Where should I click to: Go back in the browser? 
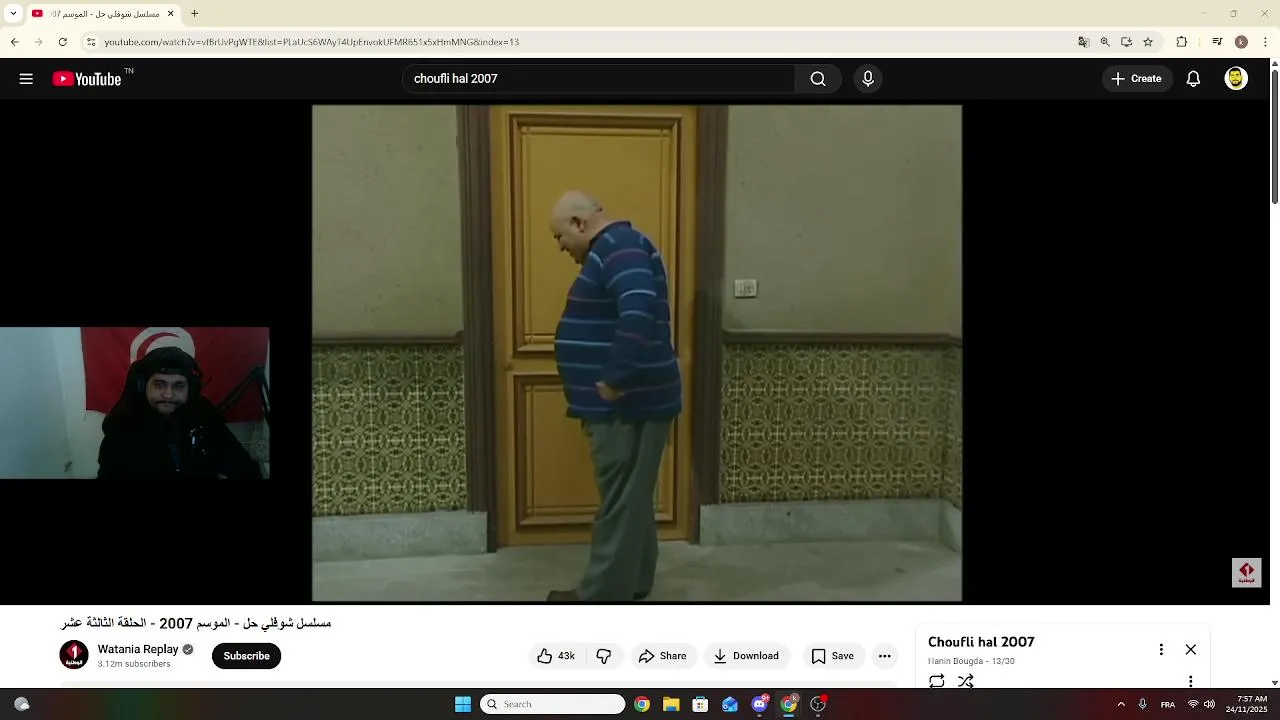15,42
